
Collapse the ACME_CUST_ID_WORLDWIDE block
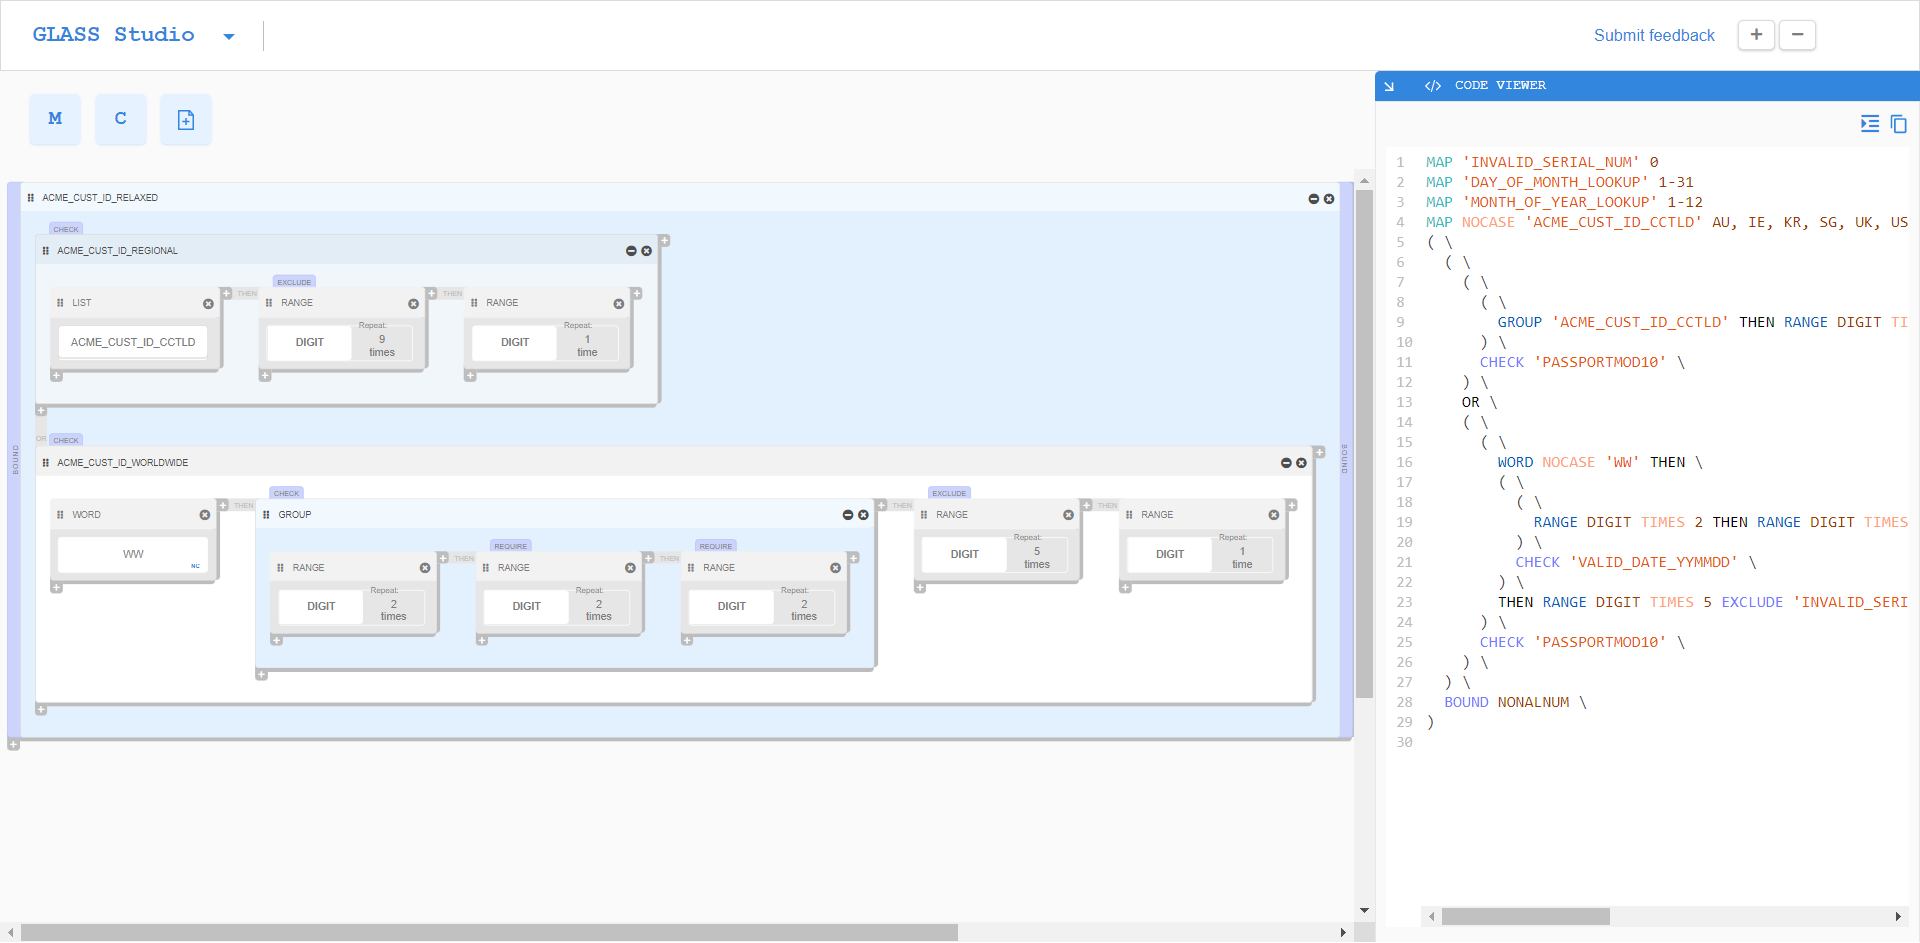pyautogui.click(x=1286, y=463)
